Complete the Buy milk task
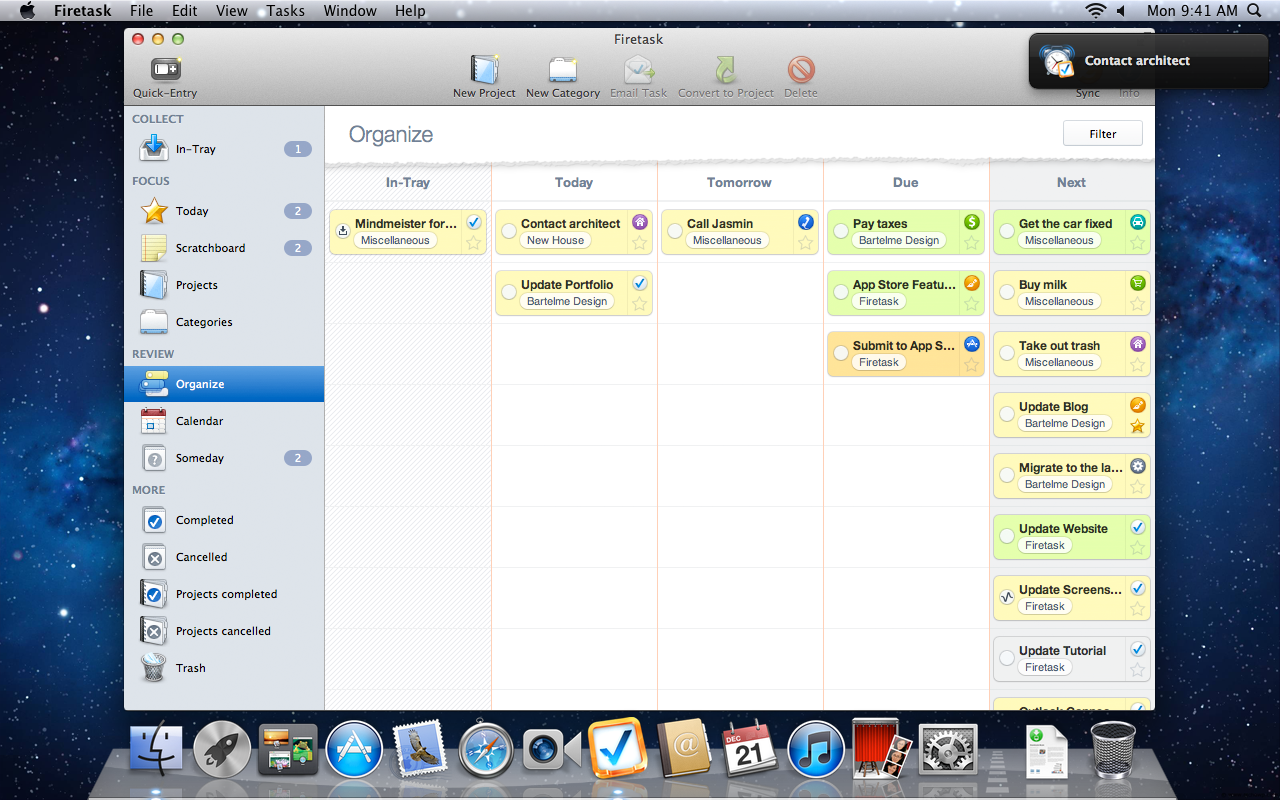This screenshot has height=800, width=1280. pos(1007,292)
